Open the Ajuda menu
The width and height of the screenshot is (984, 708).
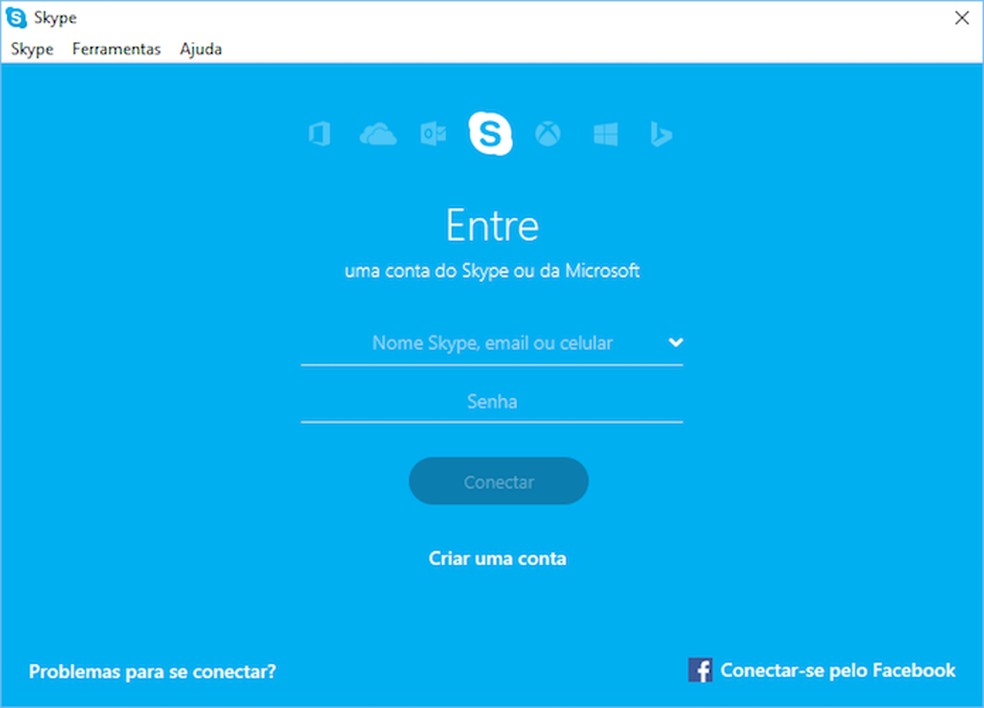[201, 49]
